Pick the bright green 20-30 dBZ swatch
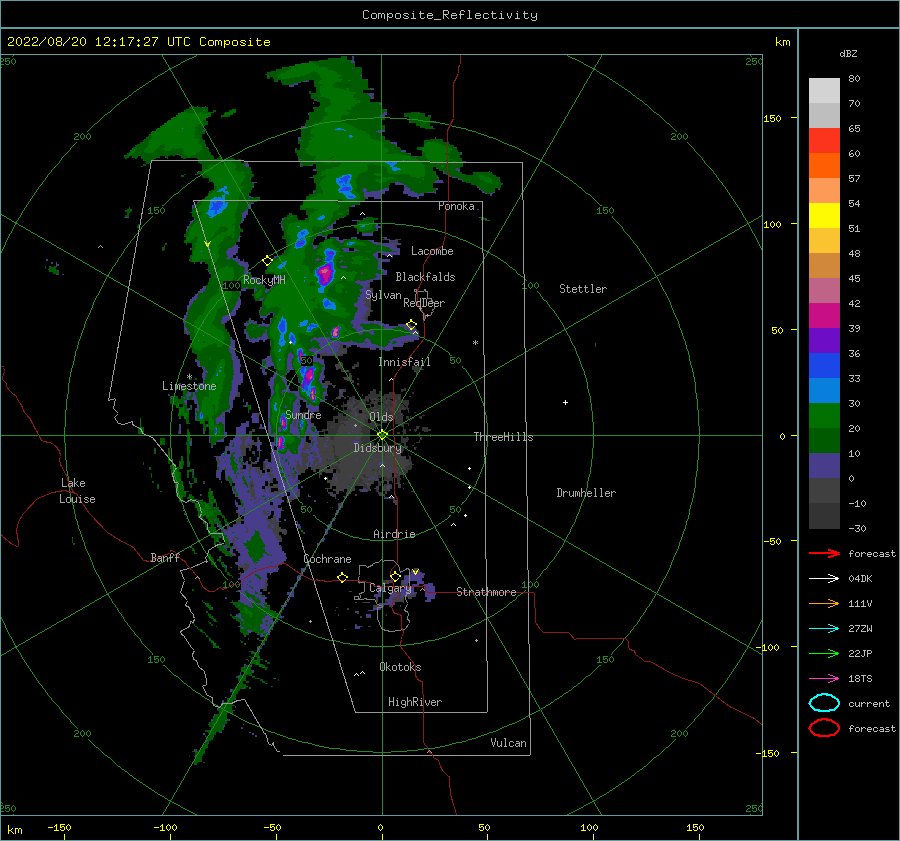This screenshot has height=841, width=900. coord(824,416)
